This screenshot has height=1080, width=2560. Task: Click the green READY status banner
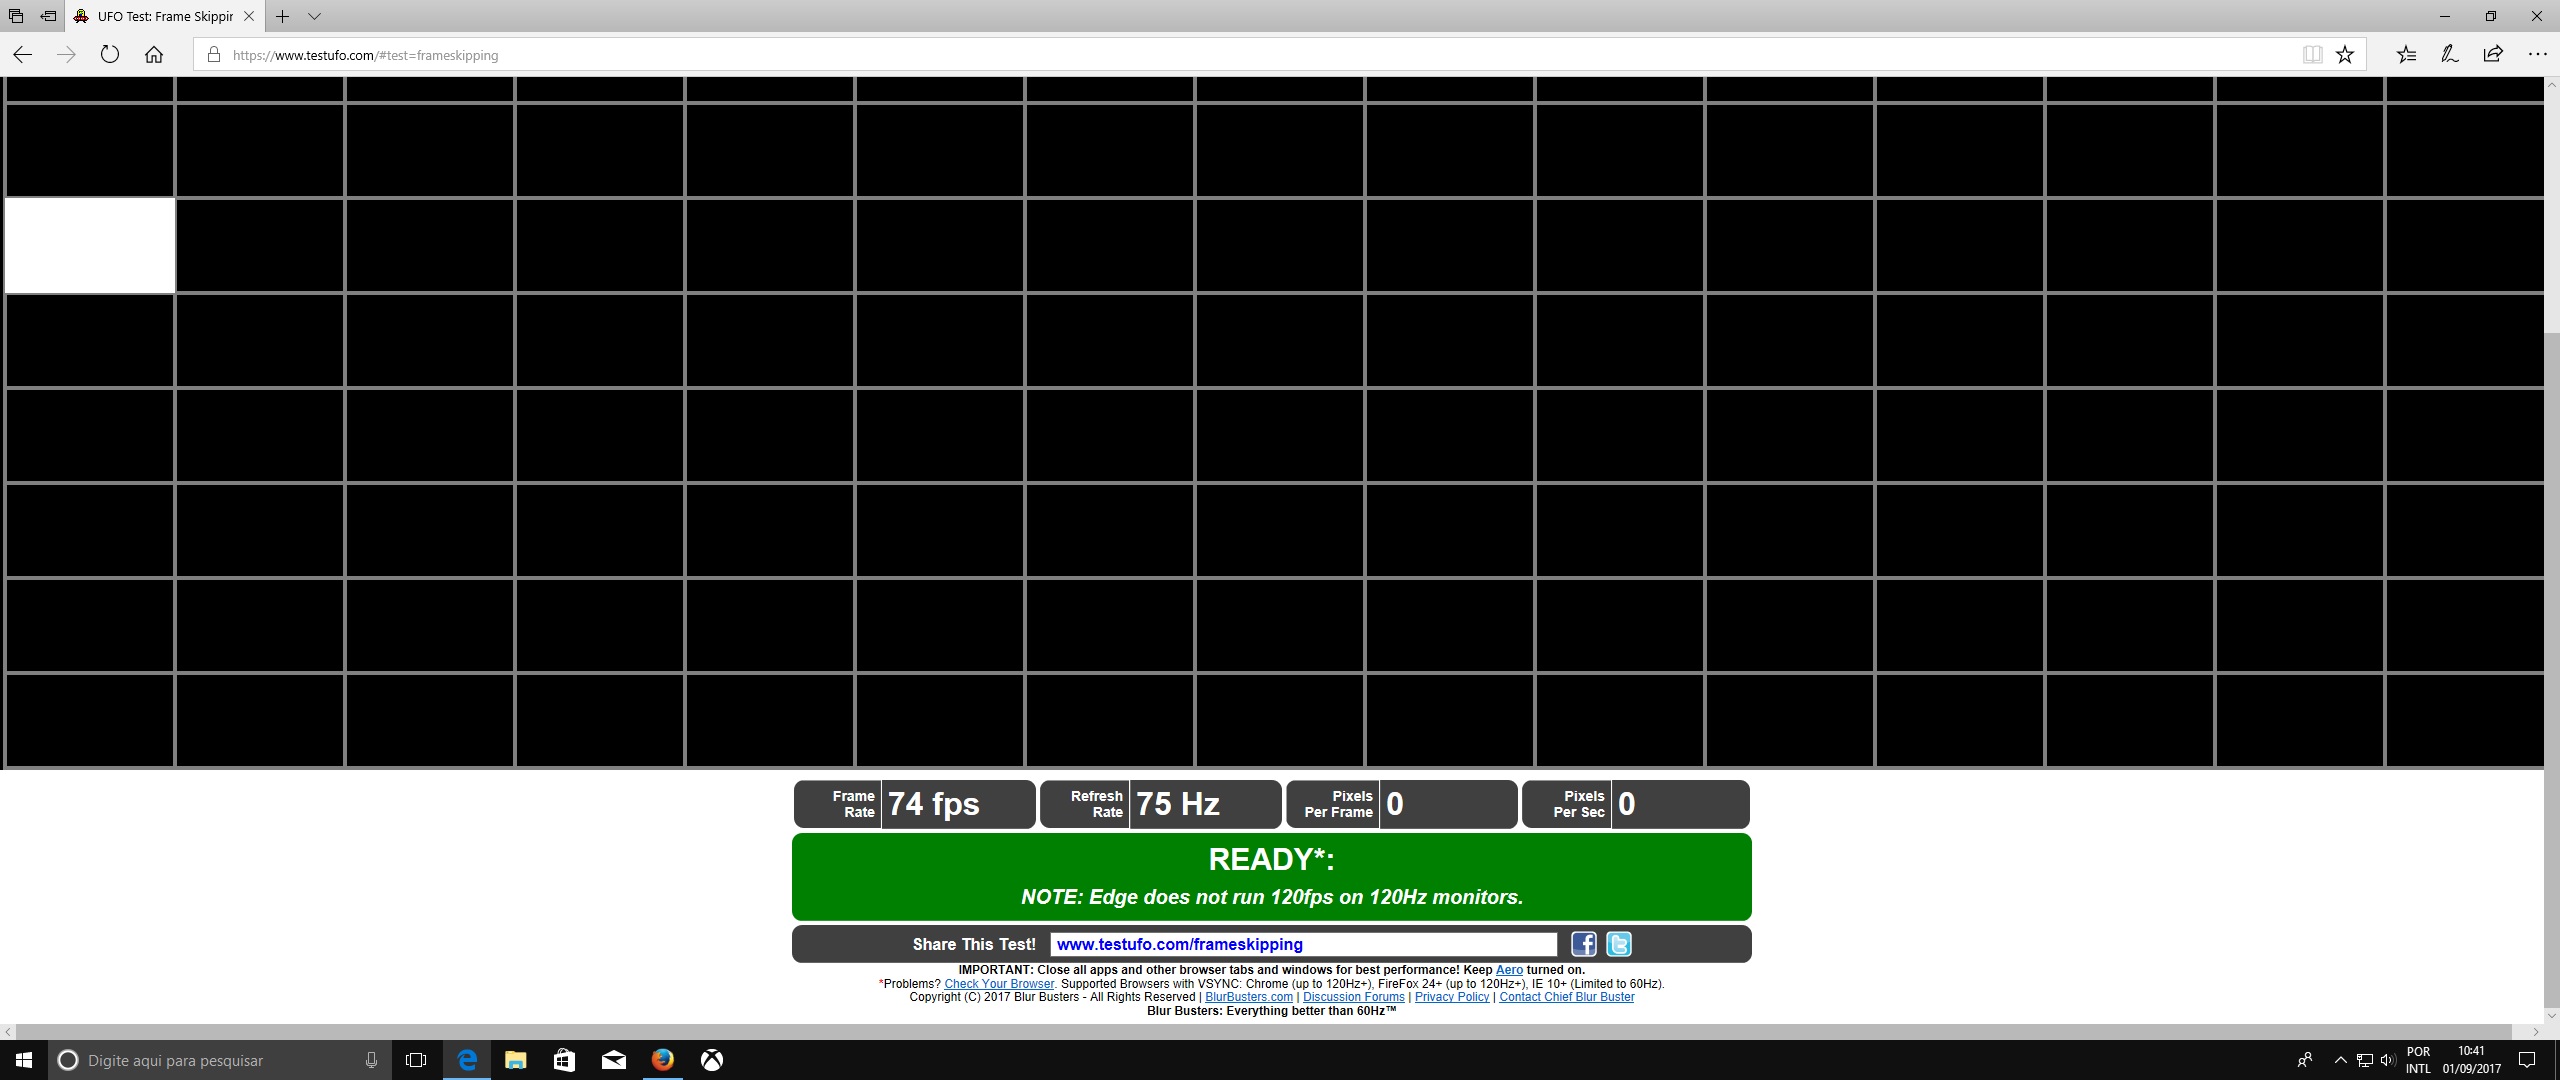[x=1272, y=877]
